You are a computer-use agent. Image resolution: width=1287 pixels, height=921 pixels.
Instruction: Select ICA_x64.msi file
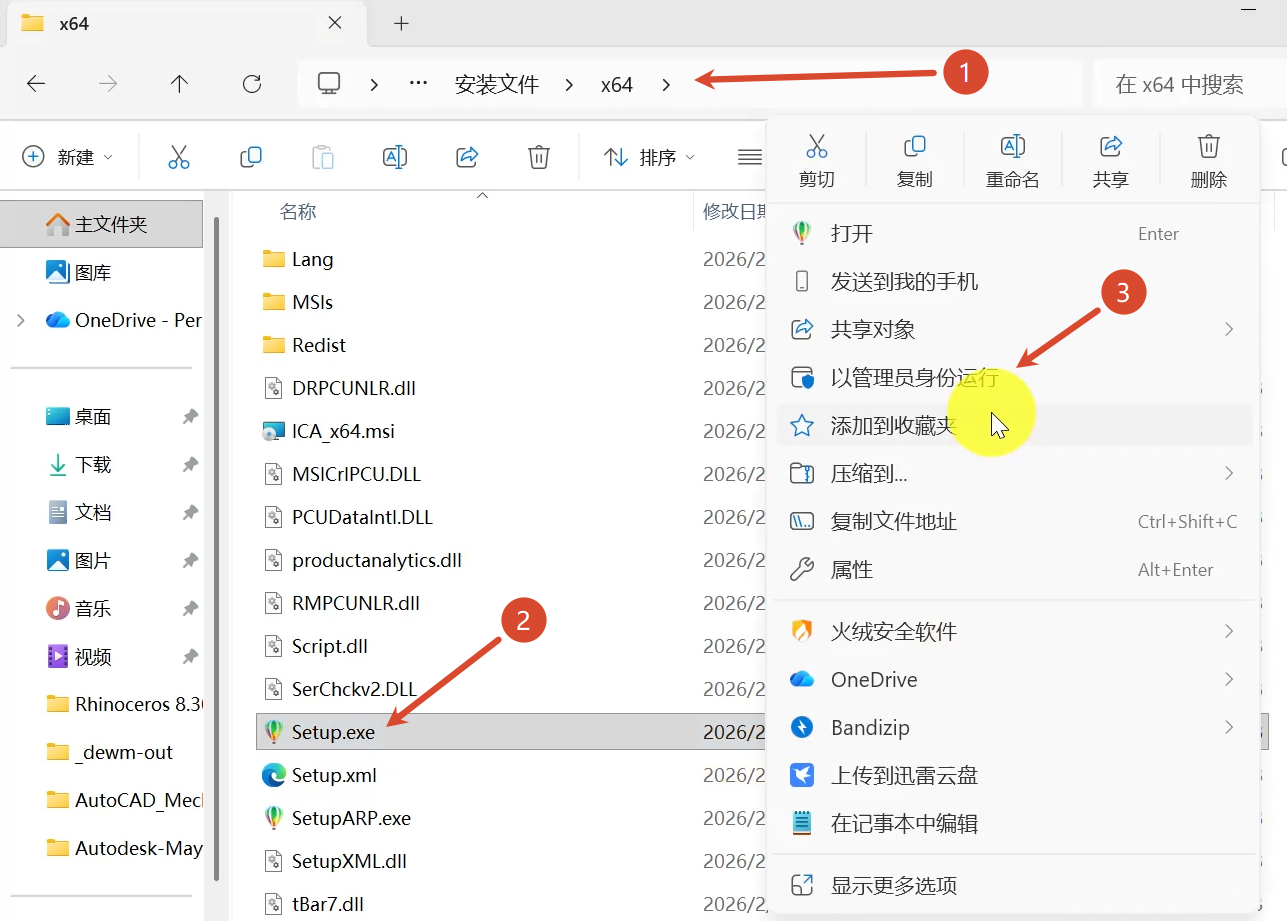pos(328,431)
